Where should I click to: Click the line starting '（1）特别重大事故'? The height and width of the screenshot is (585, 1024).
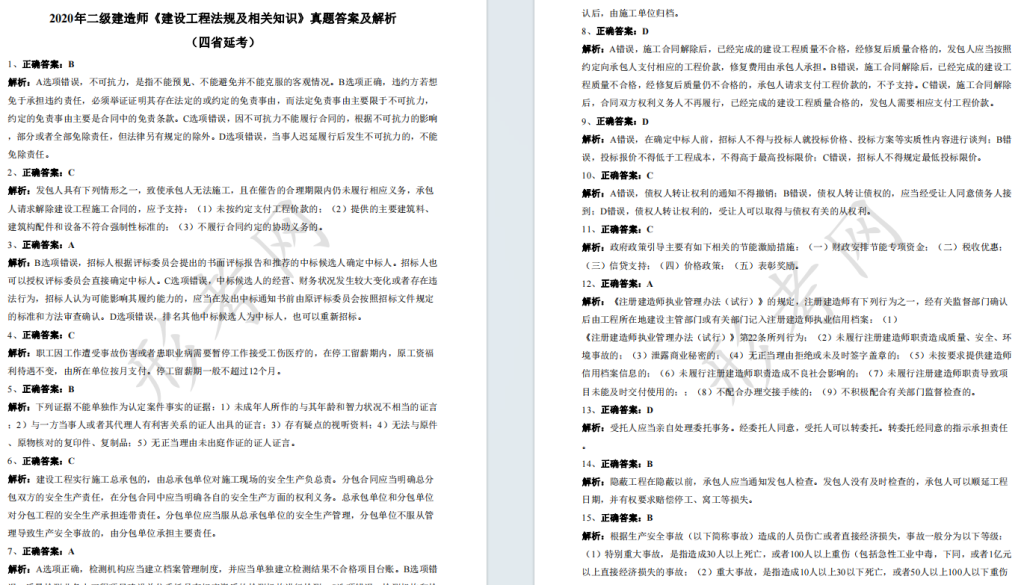(x=796, y=554)
